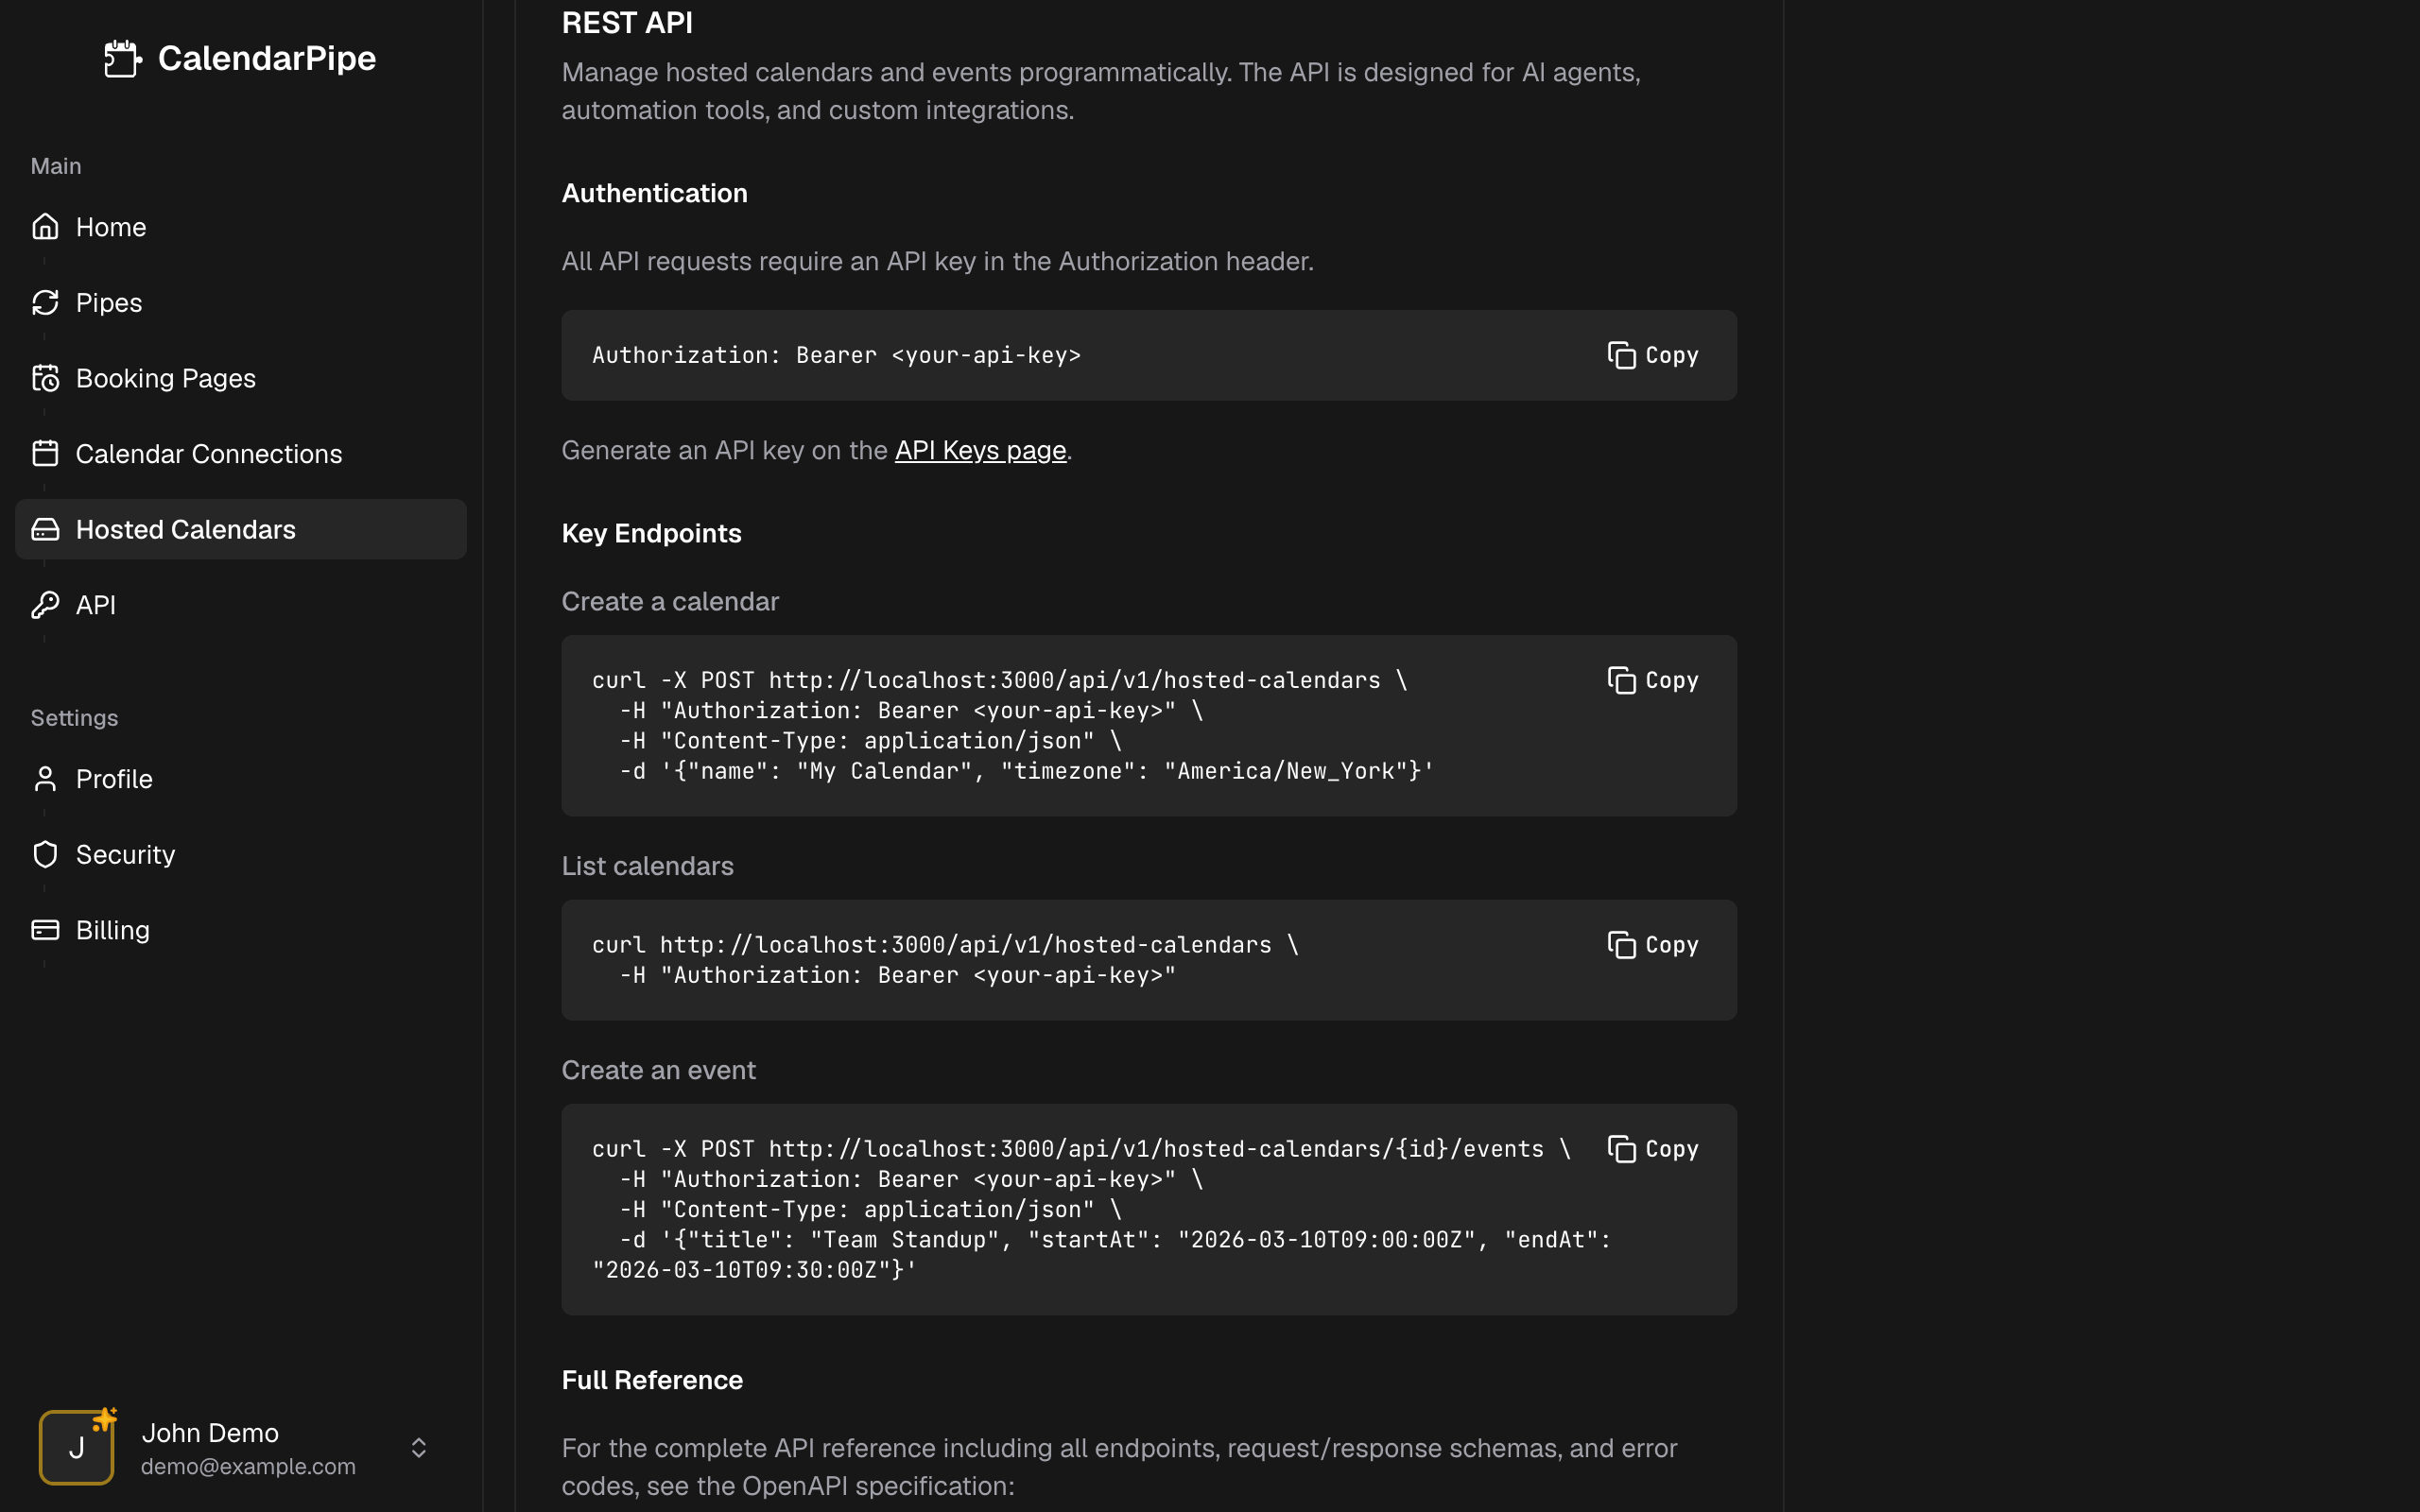2420x1512 pixels.
Task: Click the REST API heading
Action: [627, 23]
